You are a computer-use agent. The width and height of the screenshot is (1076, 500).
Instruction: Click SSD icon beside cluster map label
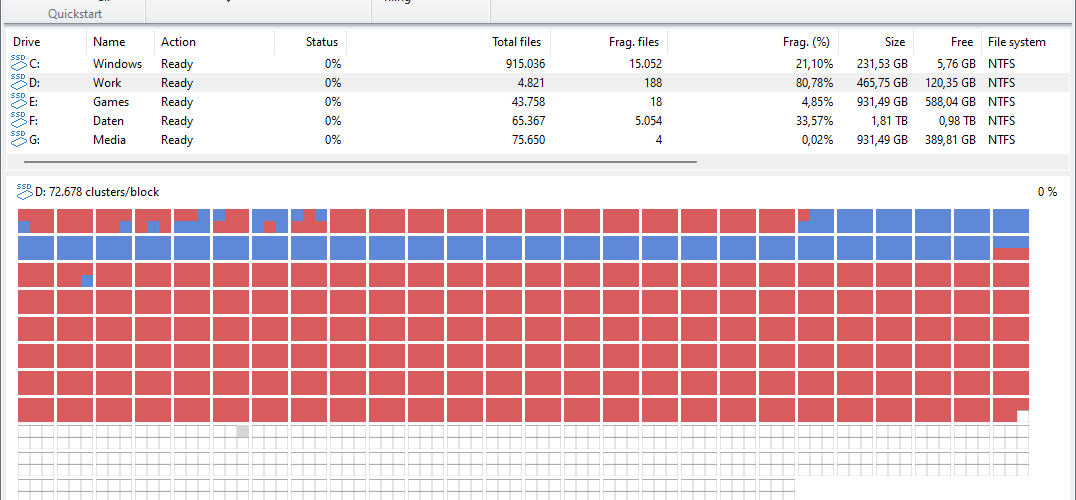[x=25, y=191]
